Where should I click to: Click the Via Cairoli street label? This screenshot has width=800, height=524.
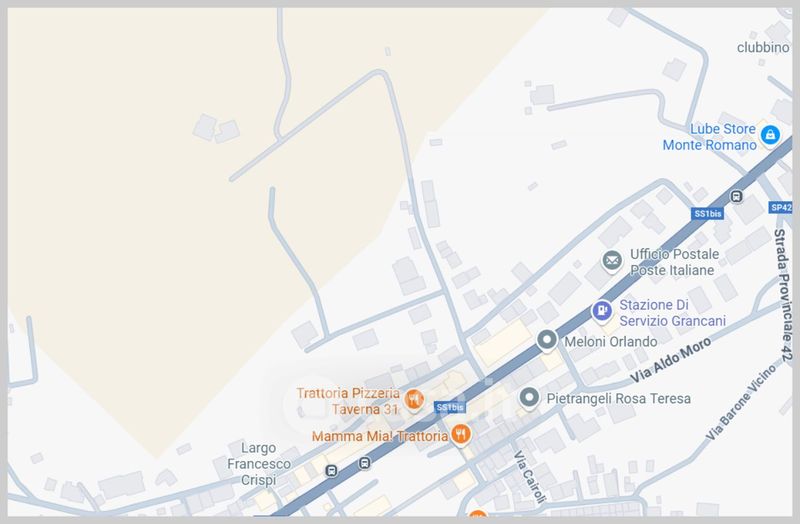(530, 477)
